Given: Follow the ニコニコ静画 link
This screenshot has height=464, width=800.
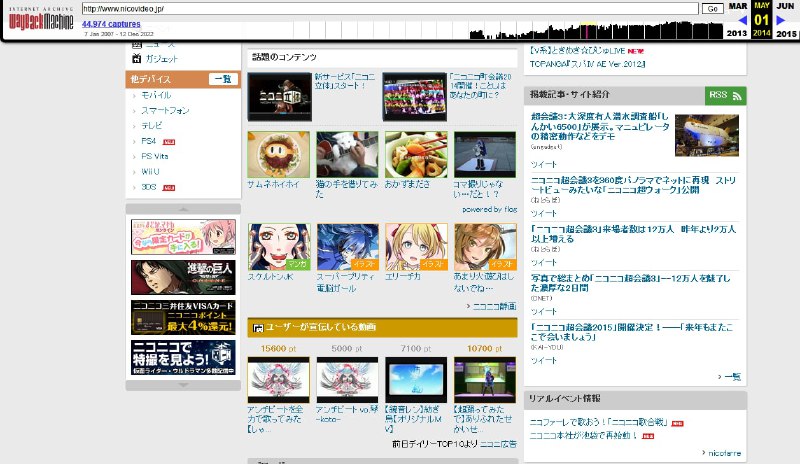Looking at the screenshot, I should pyautogui.click(x=494, y=306).
